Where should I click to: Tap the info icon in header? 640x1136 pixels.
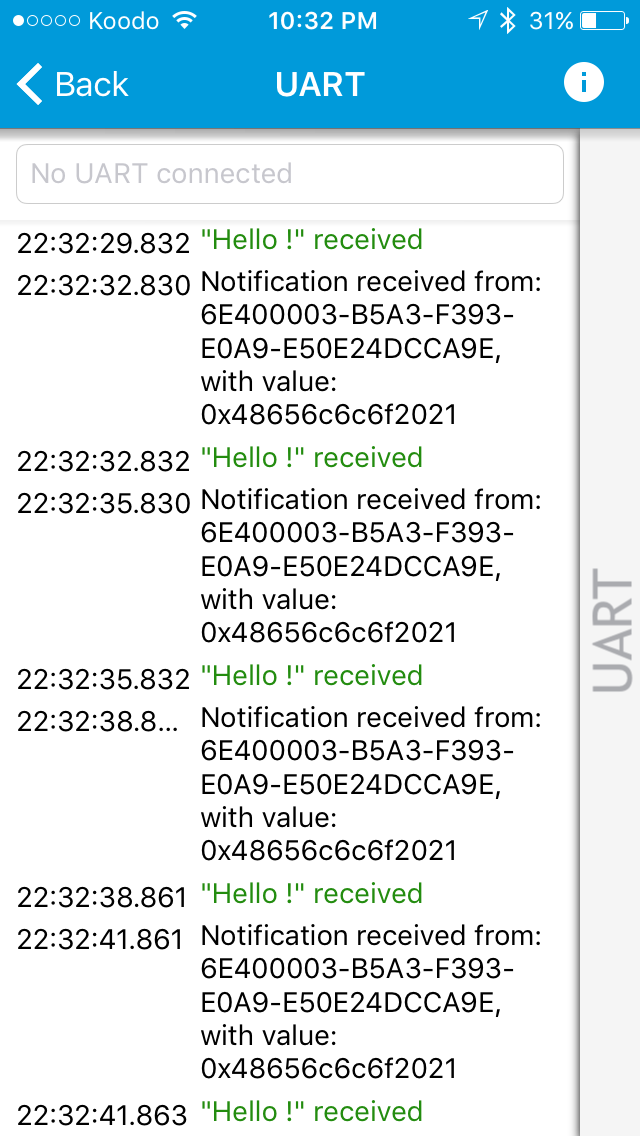pos(583,83)
